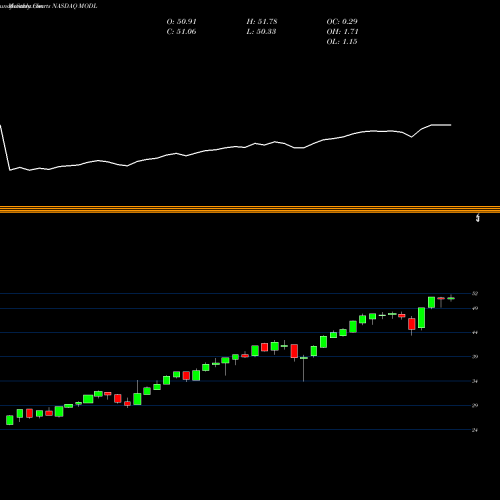Click the small marker below the orange band
Image resolution: width=500 pixels, height=500 pixels.
[478, 218]
